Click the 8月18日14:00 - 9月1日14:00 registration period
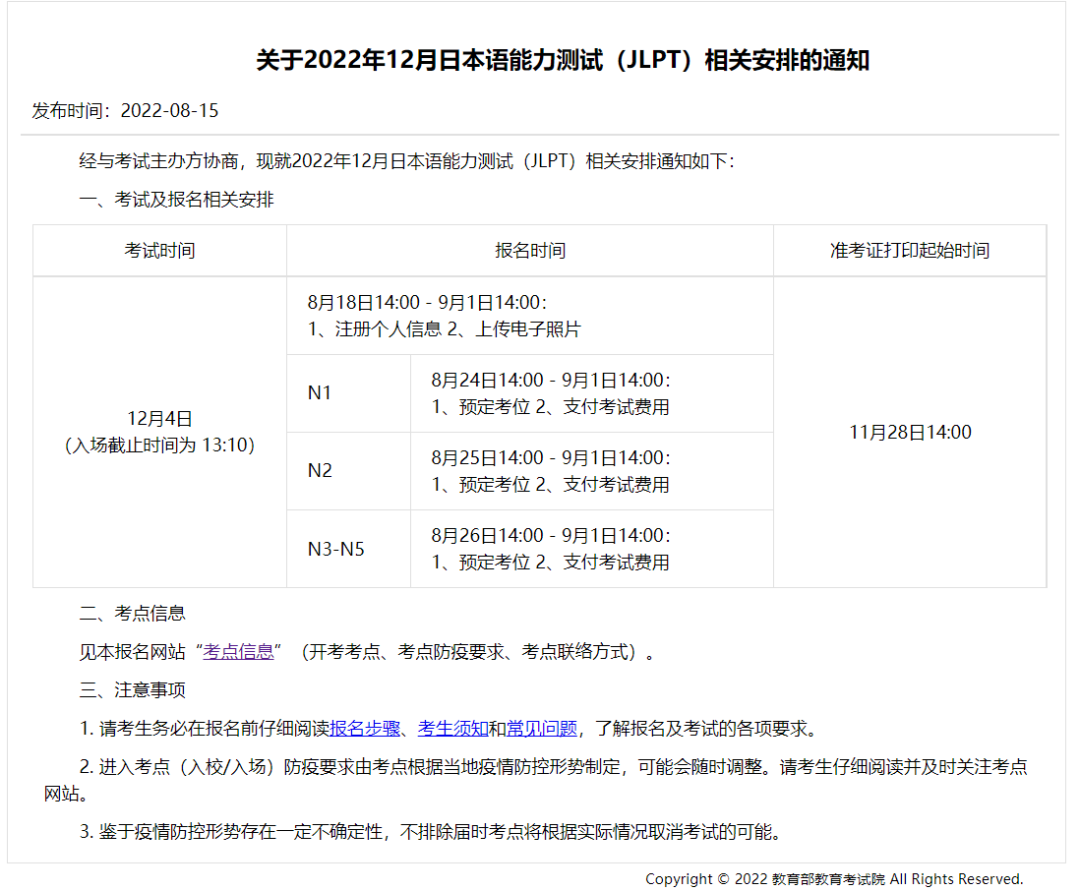This screenshot has width=1080, height=891. point(427,302)
